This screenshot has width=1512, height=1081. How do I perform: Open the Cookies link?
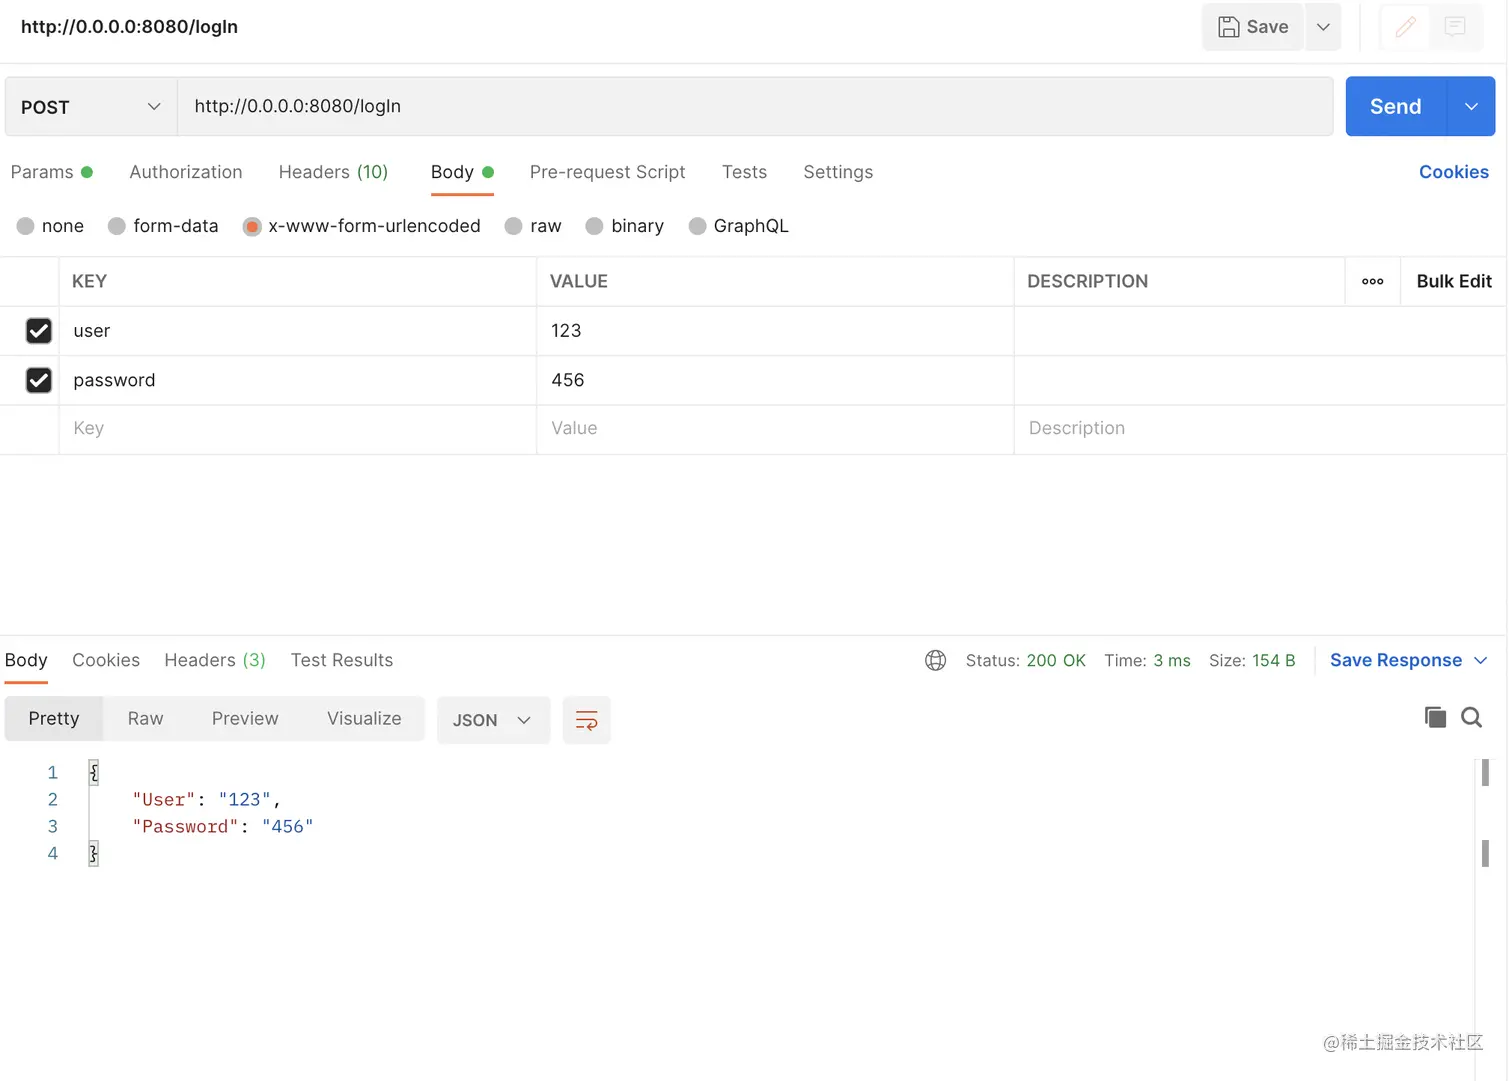(x=1454, y=172)
